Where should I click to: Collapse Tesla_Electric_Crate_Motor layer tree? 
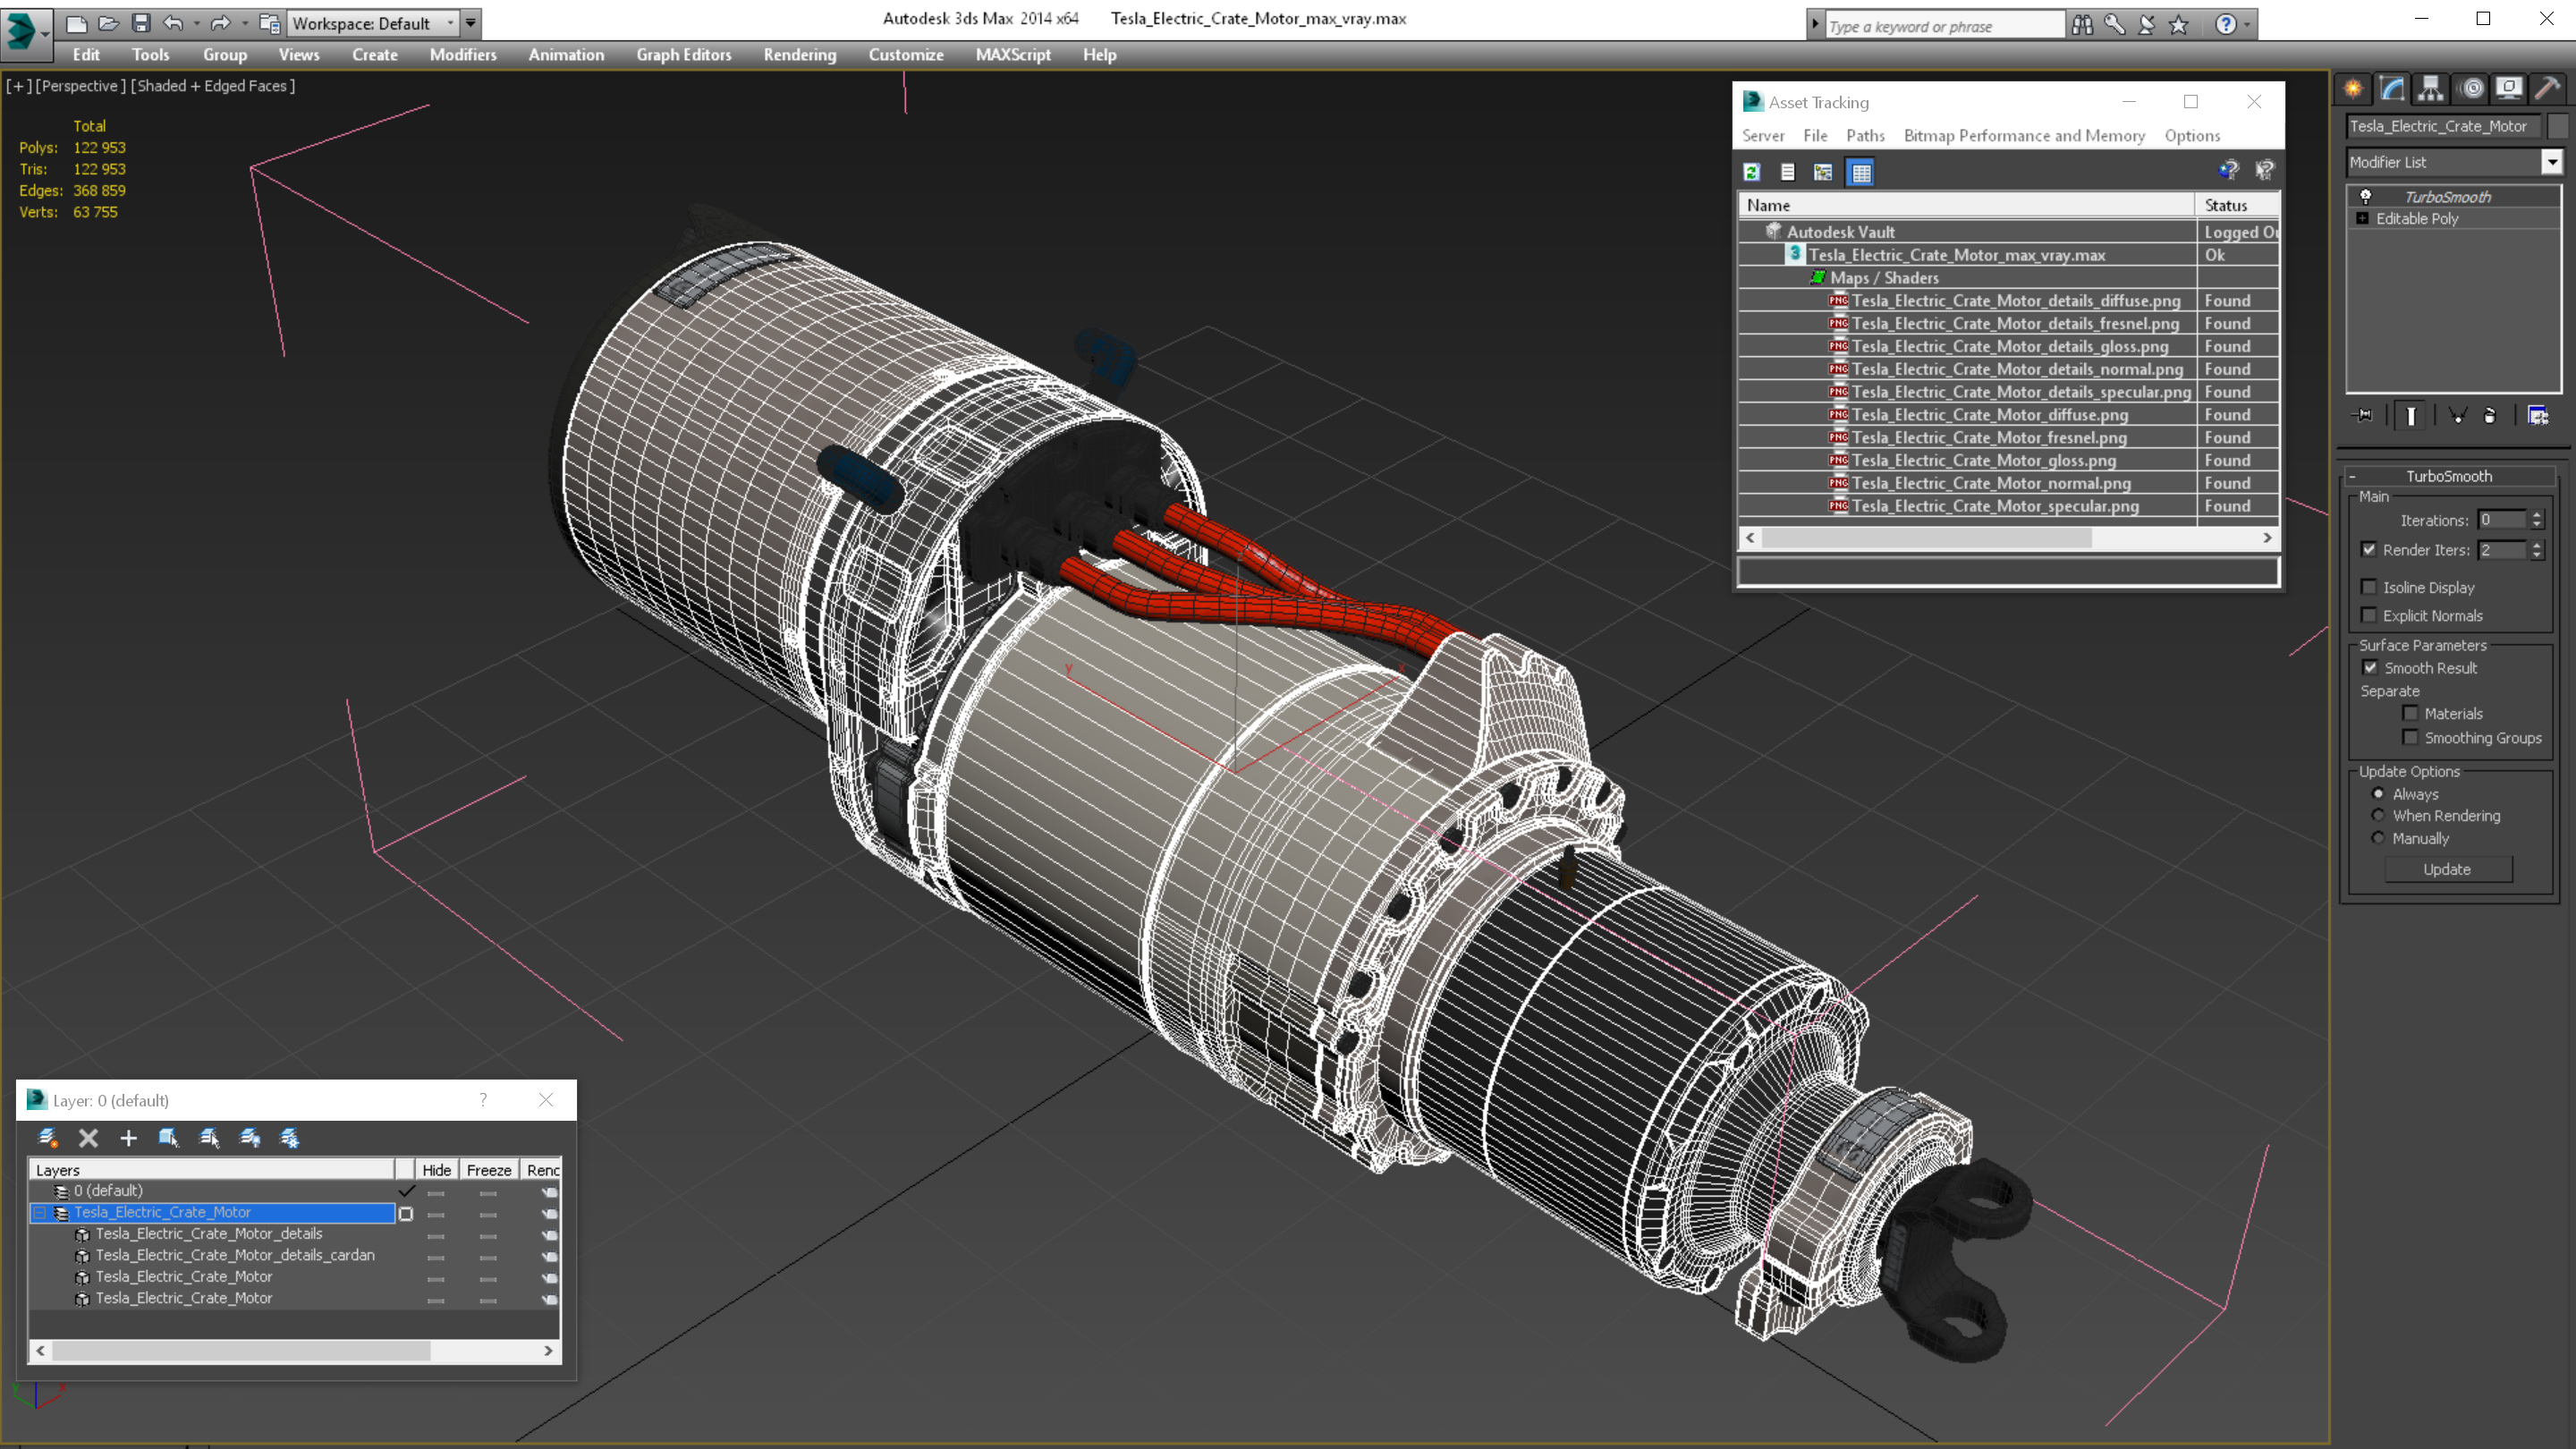coord(40,1212)
